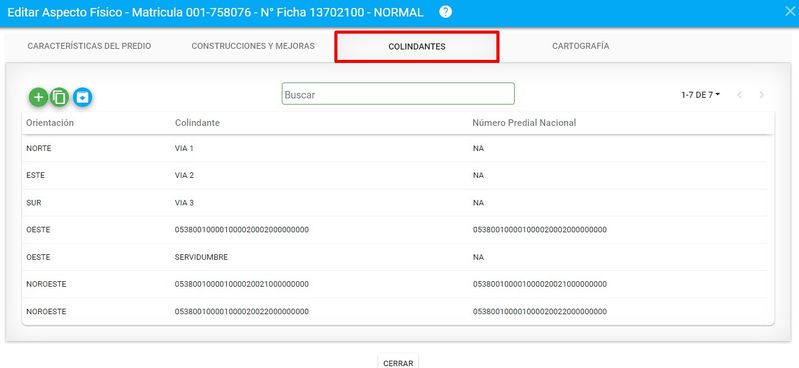The image size is (799, 368).
Task: Open the Cartografía tab
Action: [x=580, y=46]
